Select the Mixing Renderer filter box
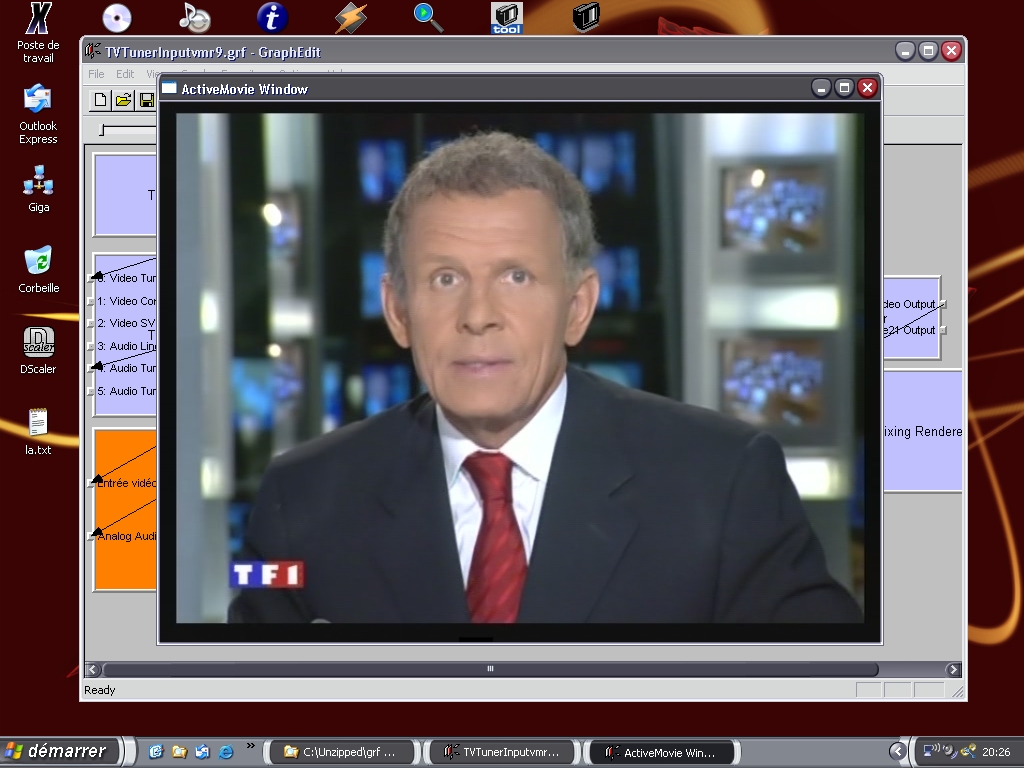 click(x=922, y=432)
